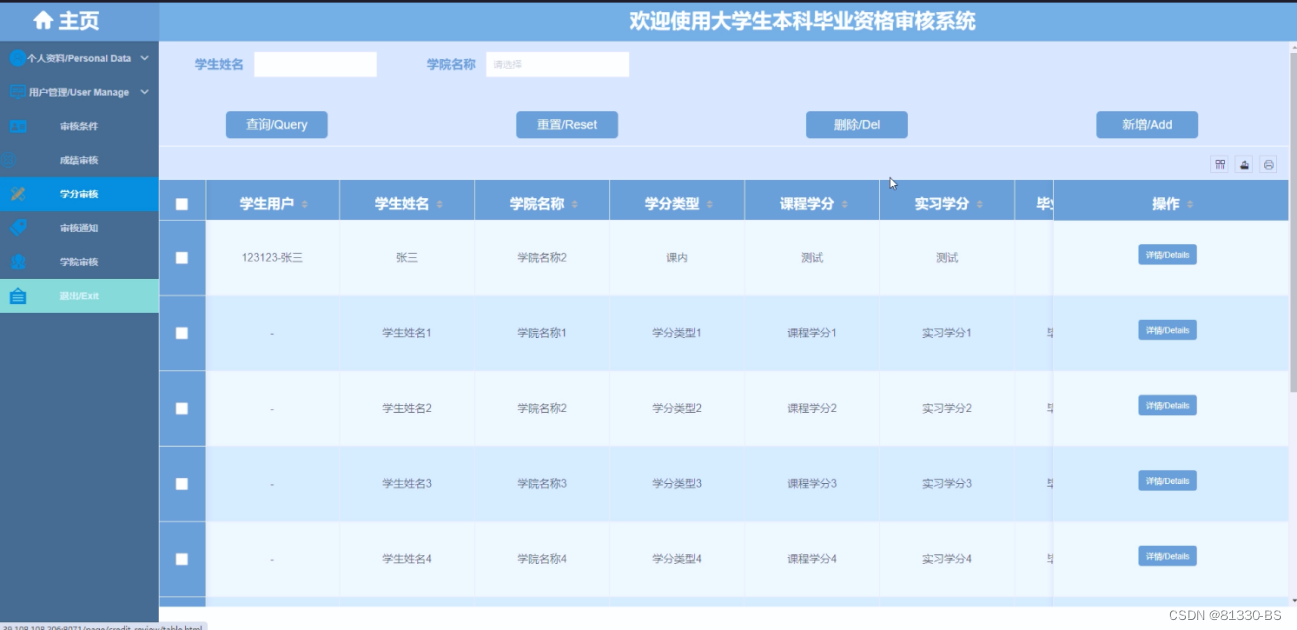Click the 用户管理/User Manage label

[x=79, y=92]
